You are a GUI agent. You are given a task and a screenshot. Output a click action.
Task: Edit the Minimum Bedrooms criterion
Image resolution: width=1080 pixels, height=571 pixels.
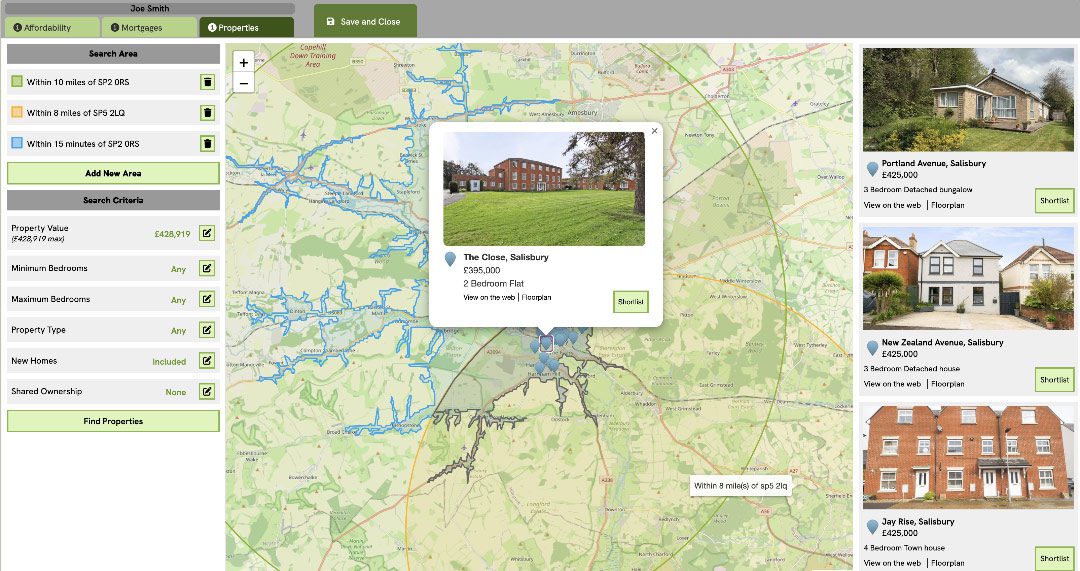(207, 268)
